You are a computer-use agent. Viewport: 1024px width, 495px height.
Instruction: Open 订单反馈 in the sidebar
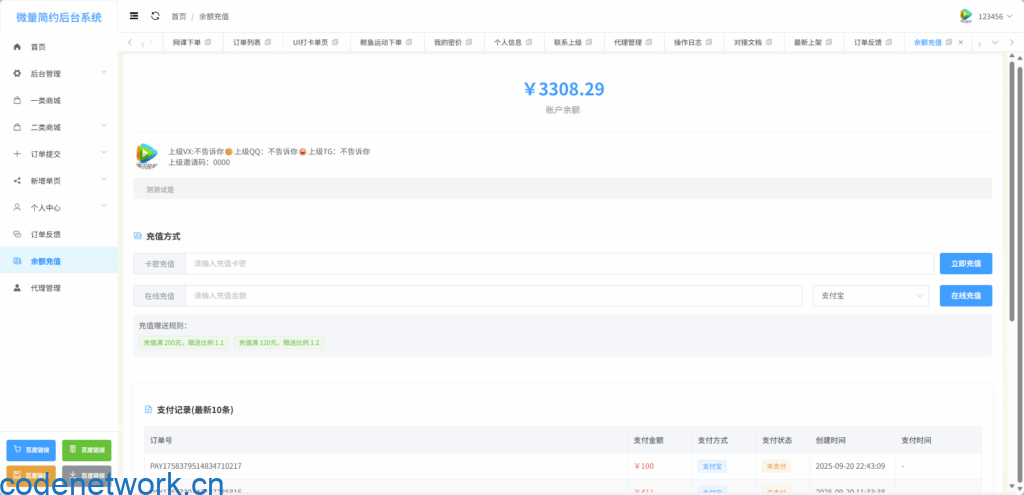coord(45,234)
